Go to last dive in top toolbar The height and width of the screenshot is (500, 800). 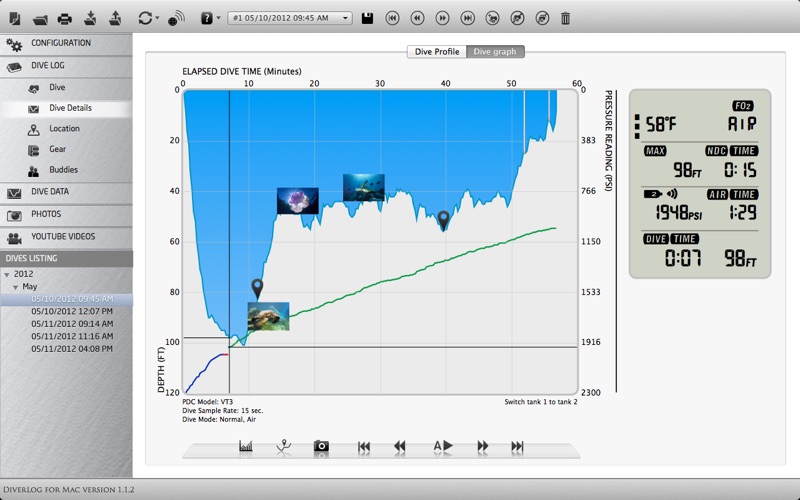(467, 18)
